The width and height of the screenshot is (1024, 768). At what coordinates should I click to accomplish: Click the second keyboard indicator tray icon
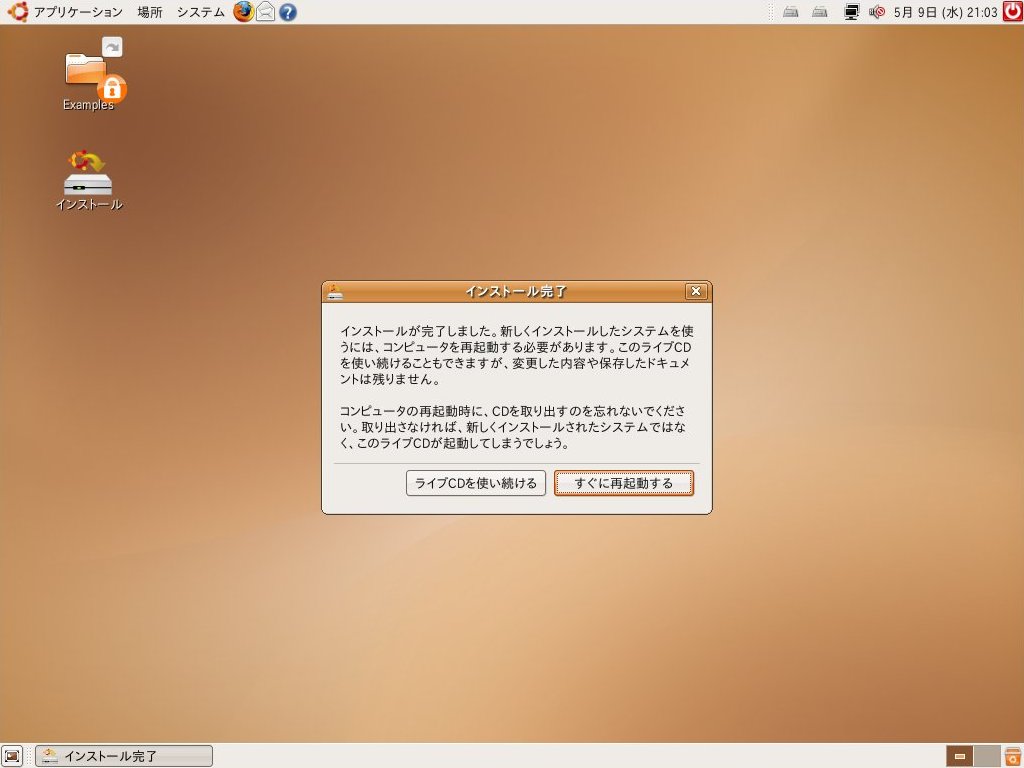point(820,12)
